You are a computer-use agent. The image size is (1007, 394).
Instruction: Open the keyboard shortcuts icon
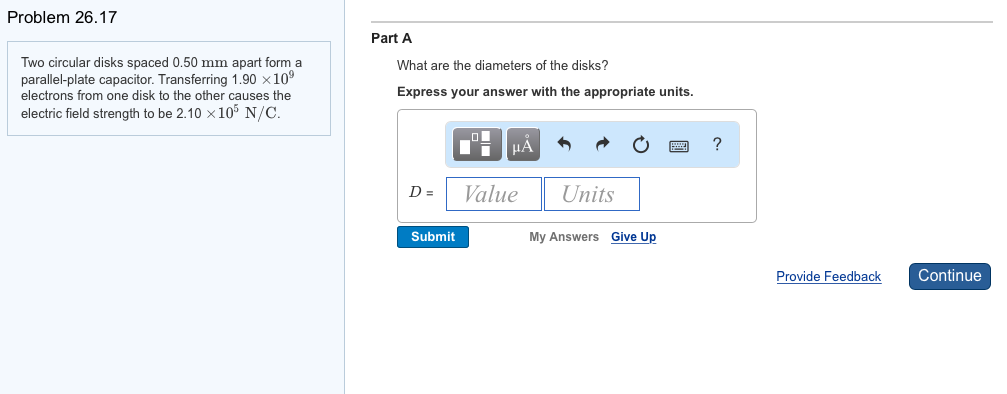point(679,146)
